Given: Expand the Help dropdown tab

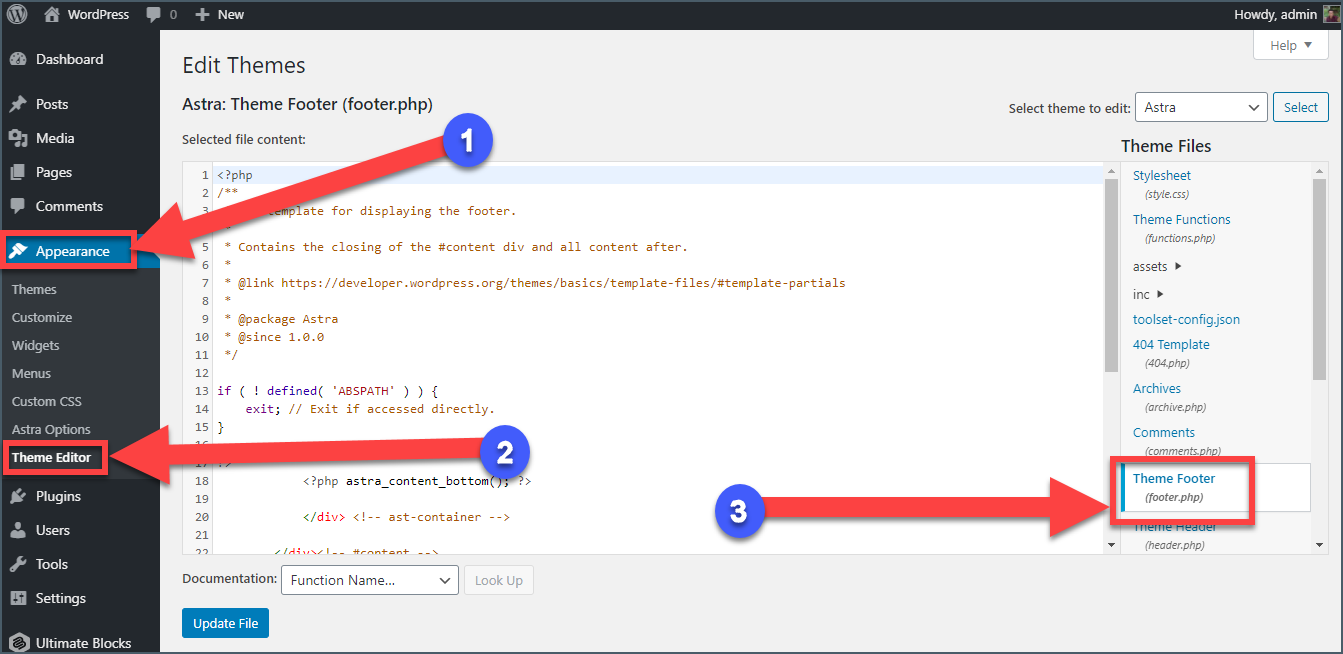Looking at the screenshot, I should [x=1291, y=45].
